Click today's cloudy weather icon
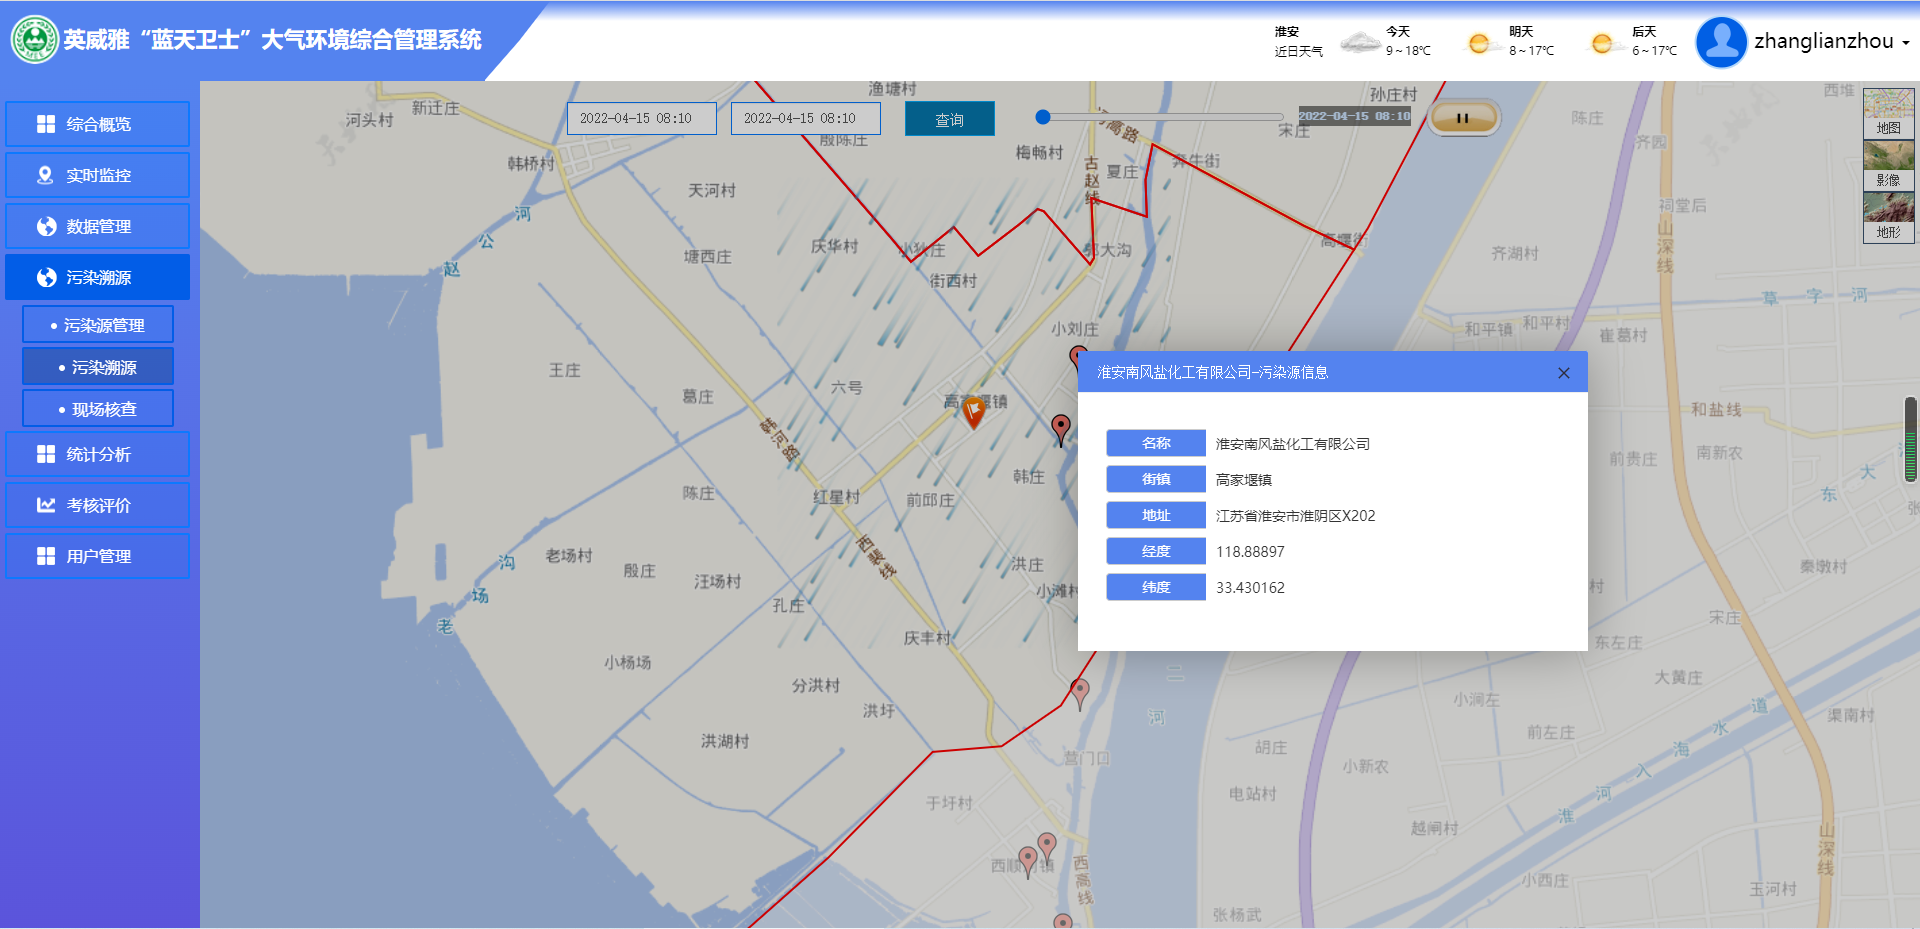 pyautogui.click(x=1360, y=42)
